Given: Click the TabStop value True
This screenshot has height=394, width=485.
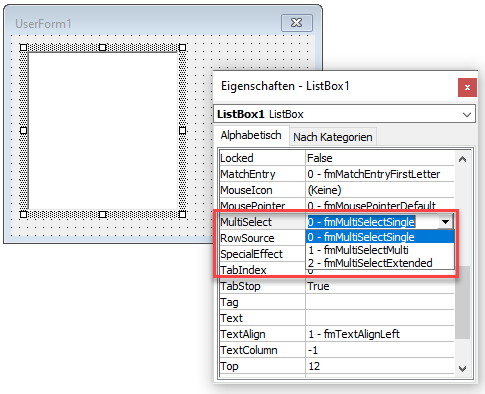Looking at the screenshot, I should tap(318, 286).
